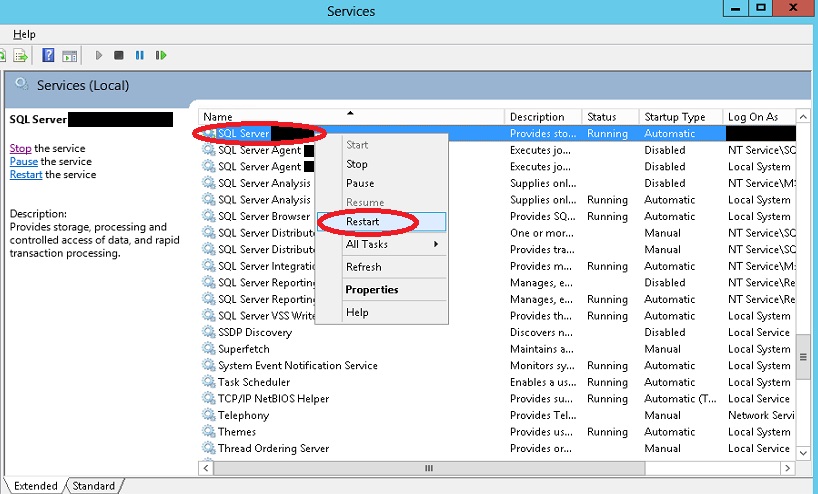Click the Services (Local) magnifier icon
818x494 pixels.
pyautogui.click(x=21, y=84)
